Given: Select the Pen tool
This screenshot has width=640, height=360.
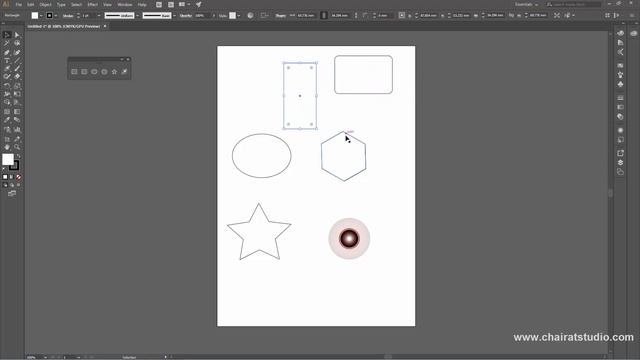Looking at the screenshot, I should (x=7, y=52).
